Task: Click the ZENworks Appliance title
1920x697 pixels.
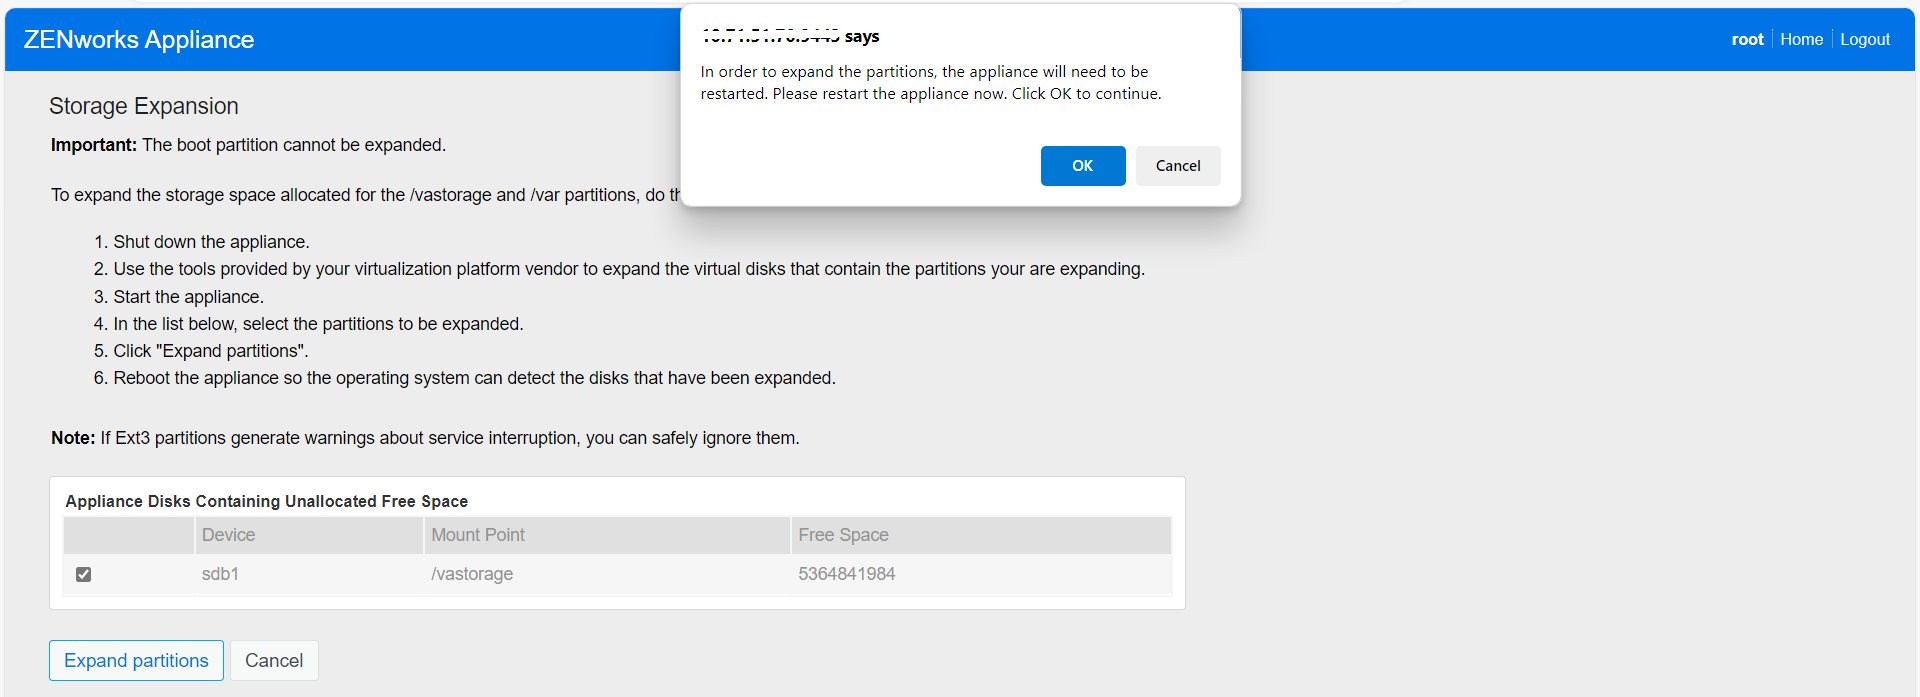Action: click(x=139, y=39)
